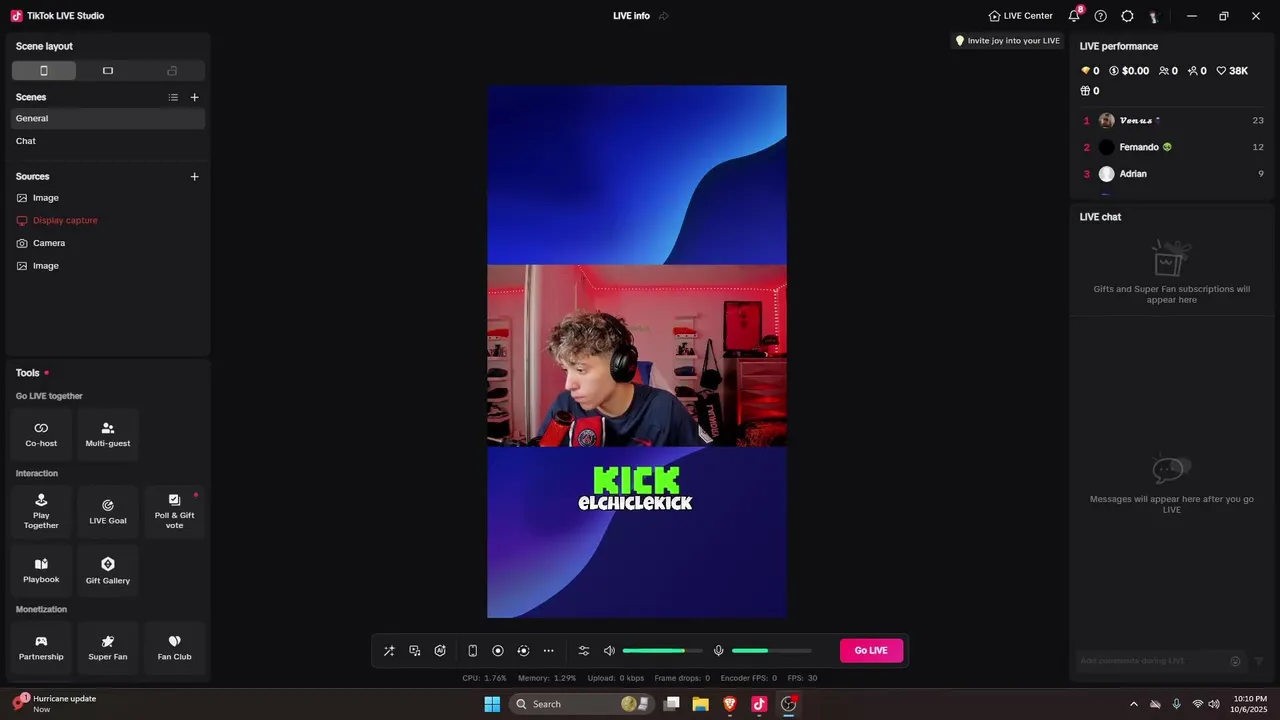This screenshot has height=720, width=1280.
Task: Click the $0.00 earnings value
Action: (1129, 71)
